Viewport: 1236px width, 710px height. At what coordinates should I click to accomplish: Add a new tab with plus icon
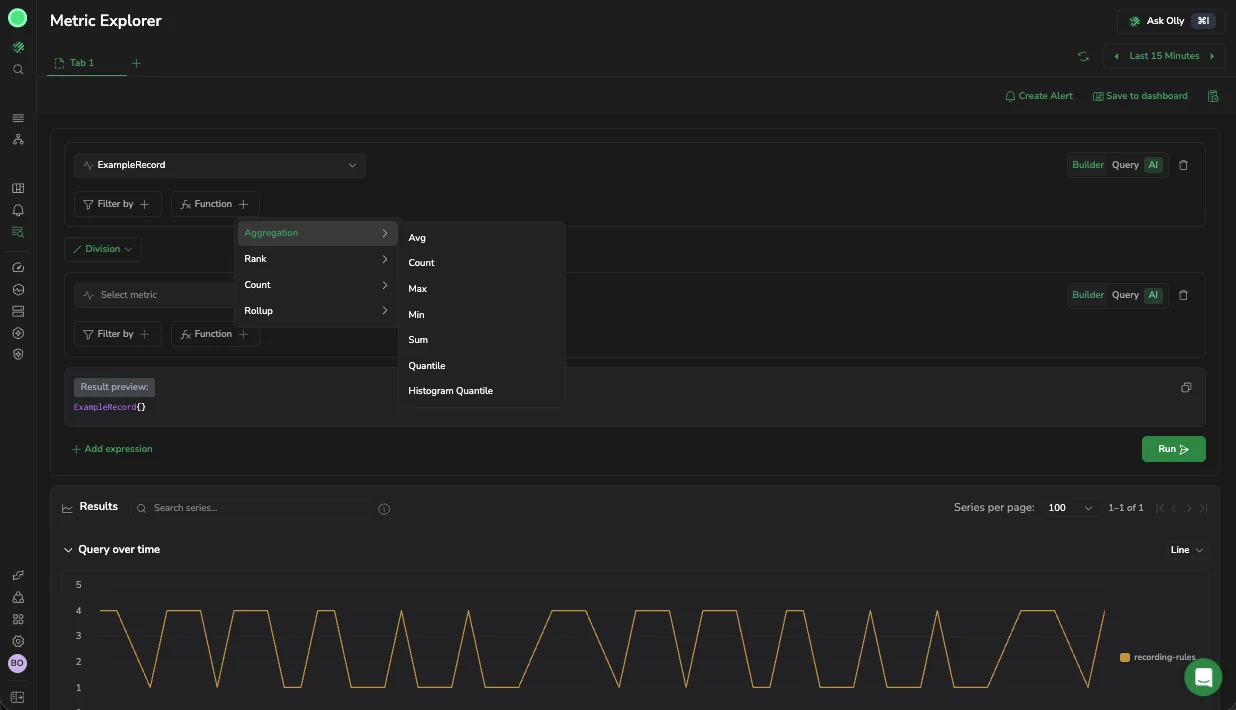(x=137, y=63)
